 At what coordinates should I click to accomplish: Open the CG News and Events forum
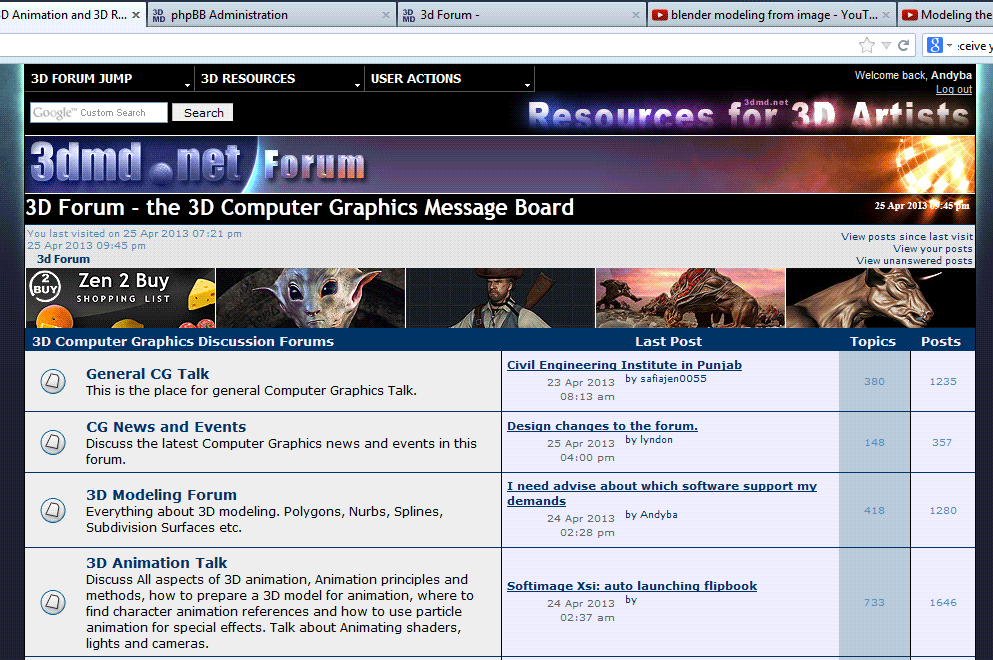coord(166,427)
